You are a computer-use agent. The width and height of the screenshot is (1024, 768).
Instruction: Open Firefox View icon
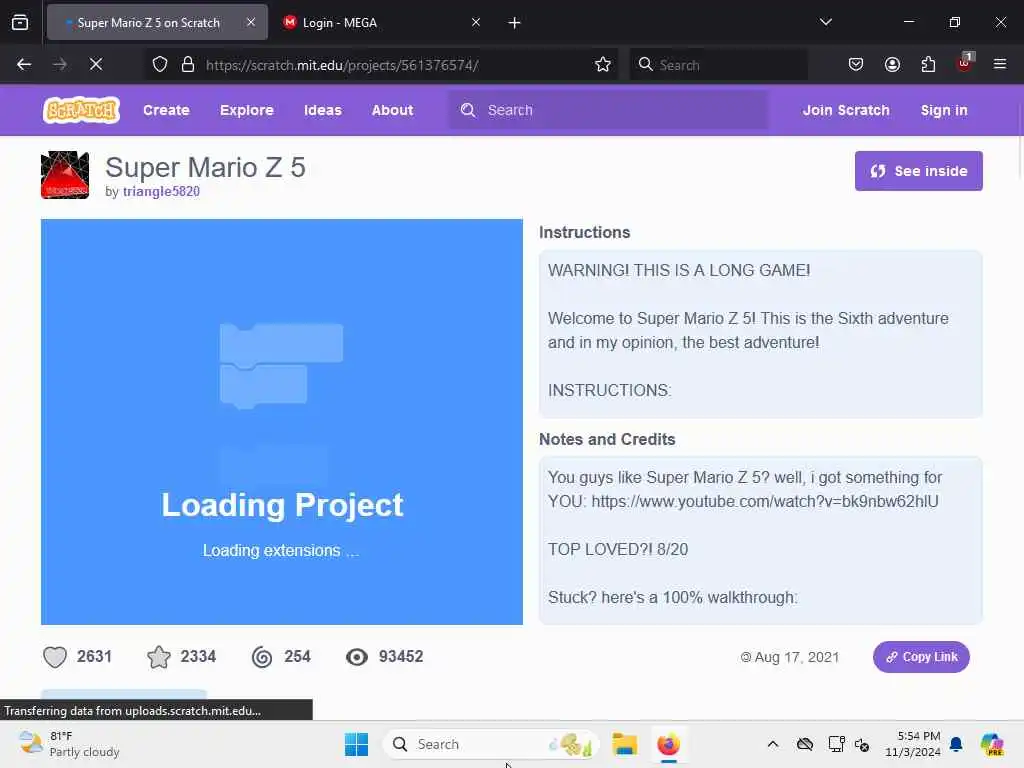pyautogui.click(x=20, y=22)
